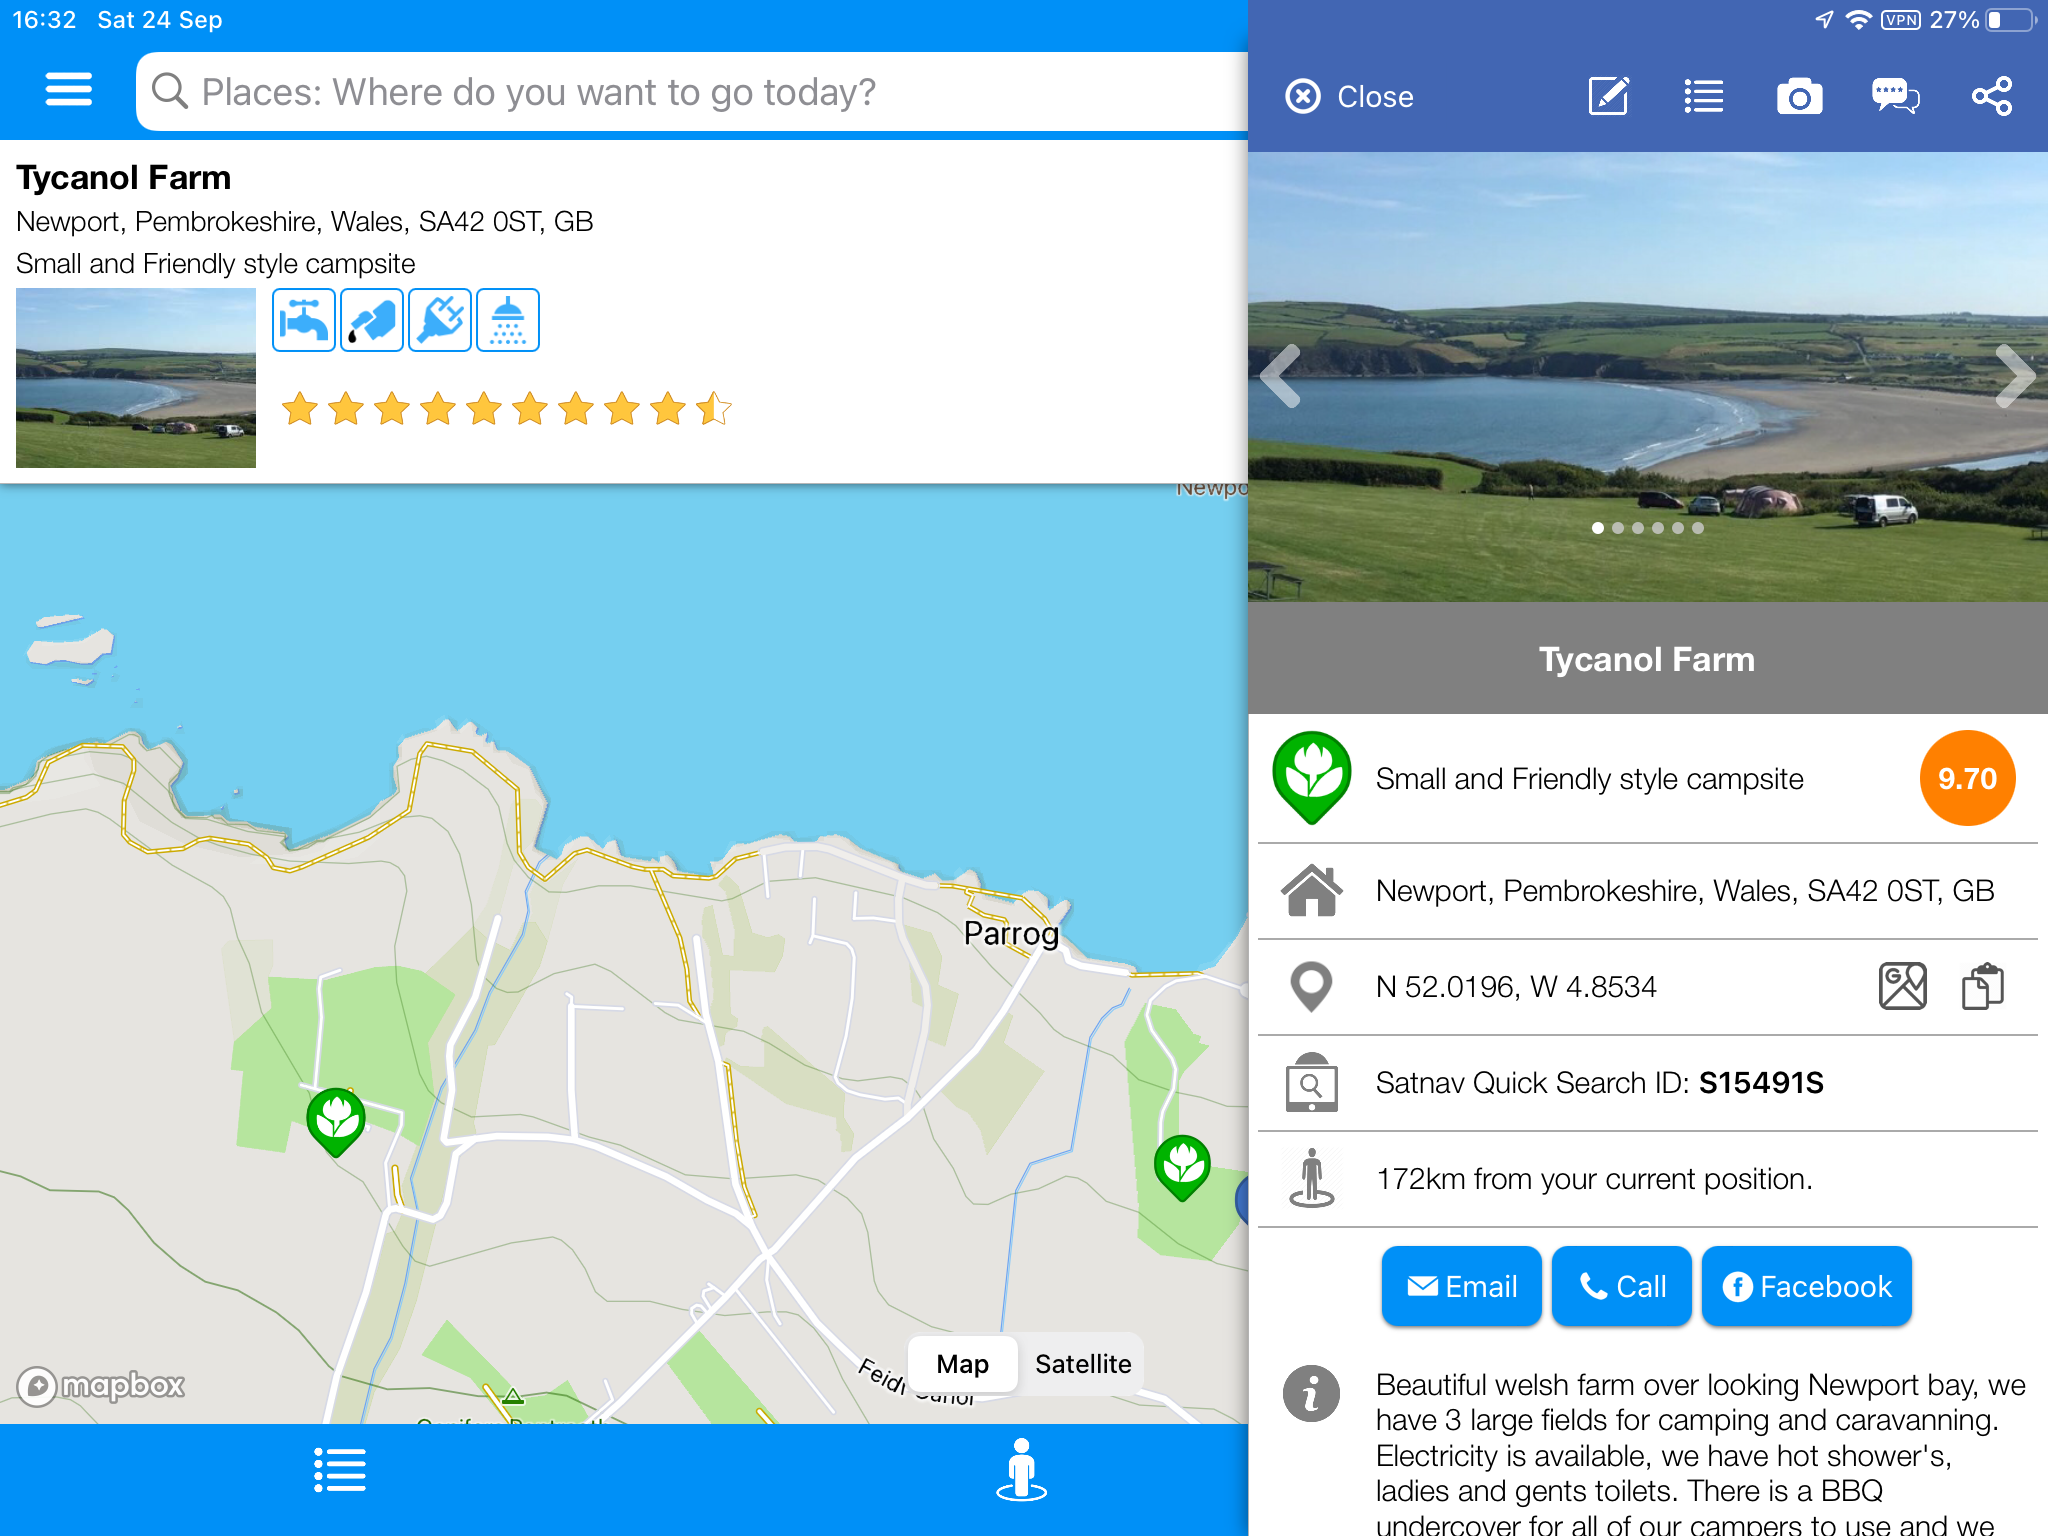Open results list from bottom bar
This screenshot has width=2048, height=1536.
tap(340, 1470)
